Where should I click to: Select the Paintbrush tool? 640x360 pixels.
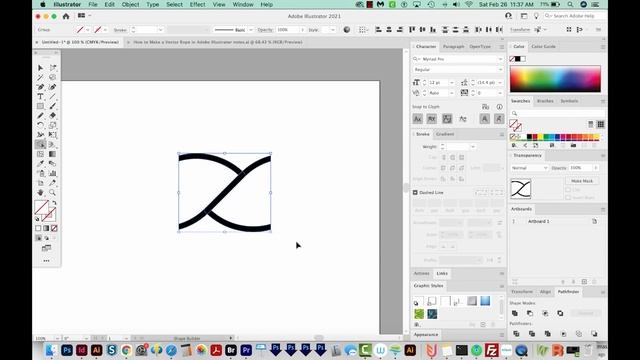click(x=53, y=106)
